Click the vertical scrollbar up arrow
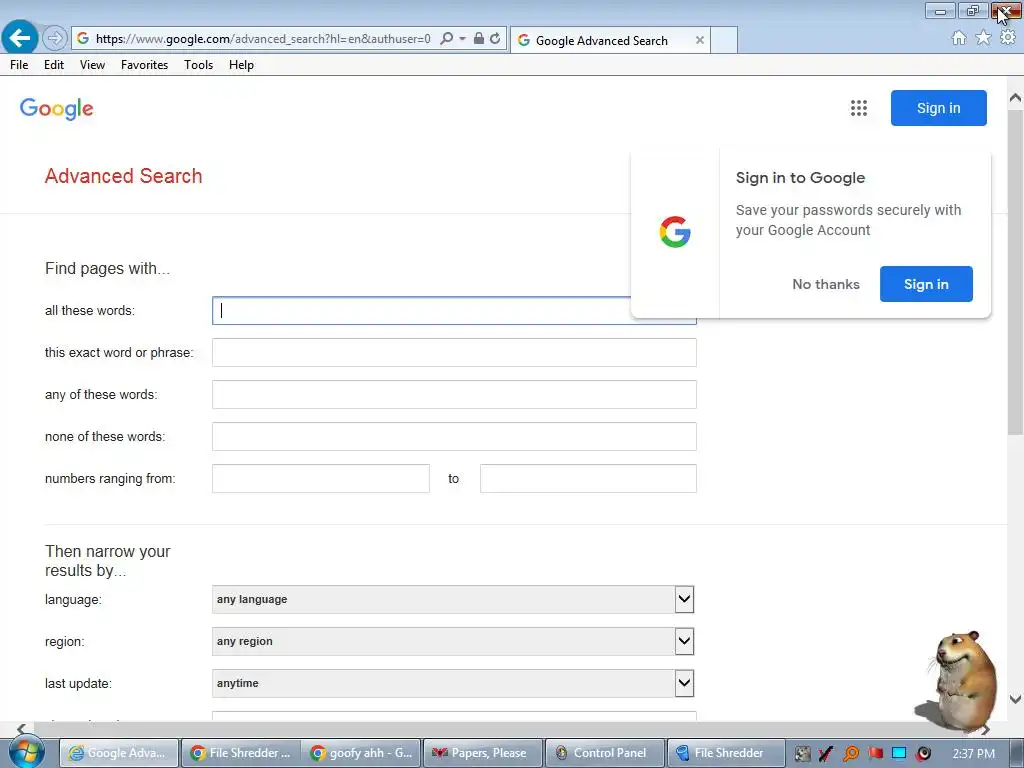 click(x=1015, y=98)
